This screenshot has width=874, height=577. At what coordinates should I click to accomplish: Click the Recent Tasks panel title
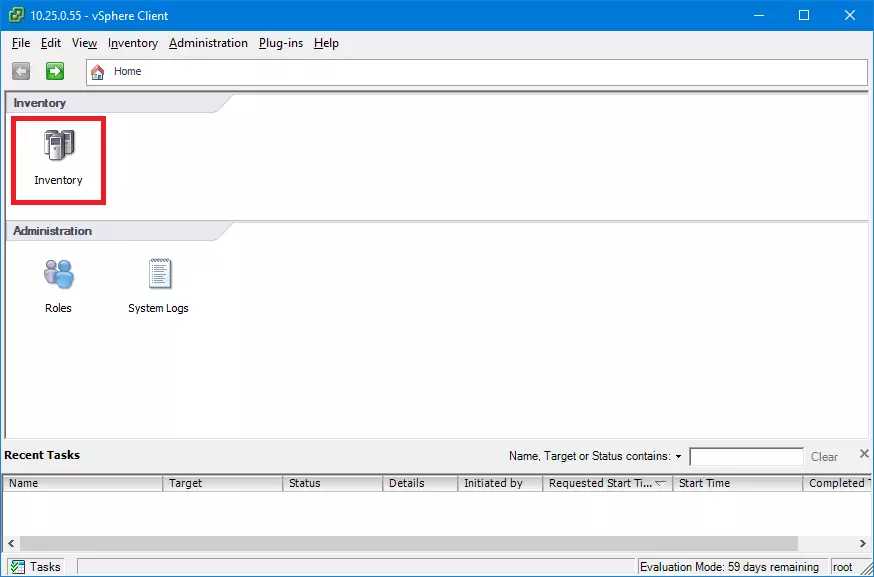pos(42,455)
